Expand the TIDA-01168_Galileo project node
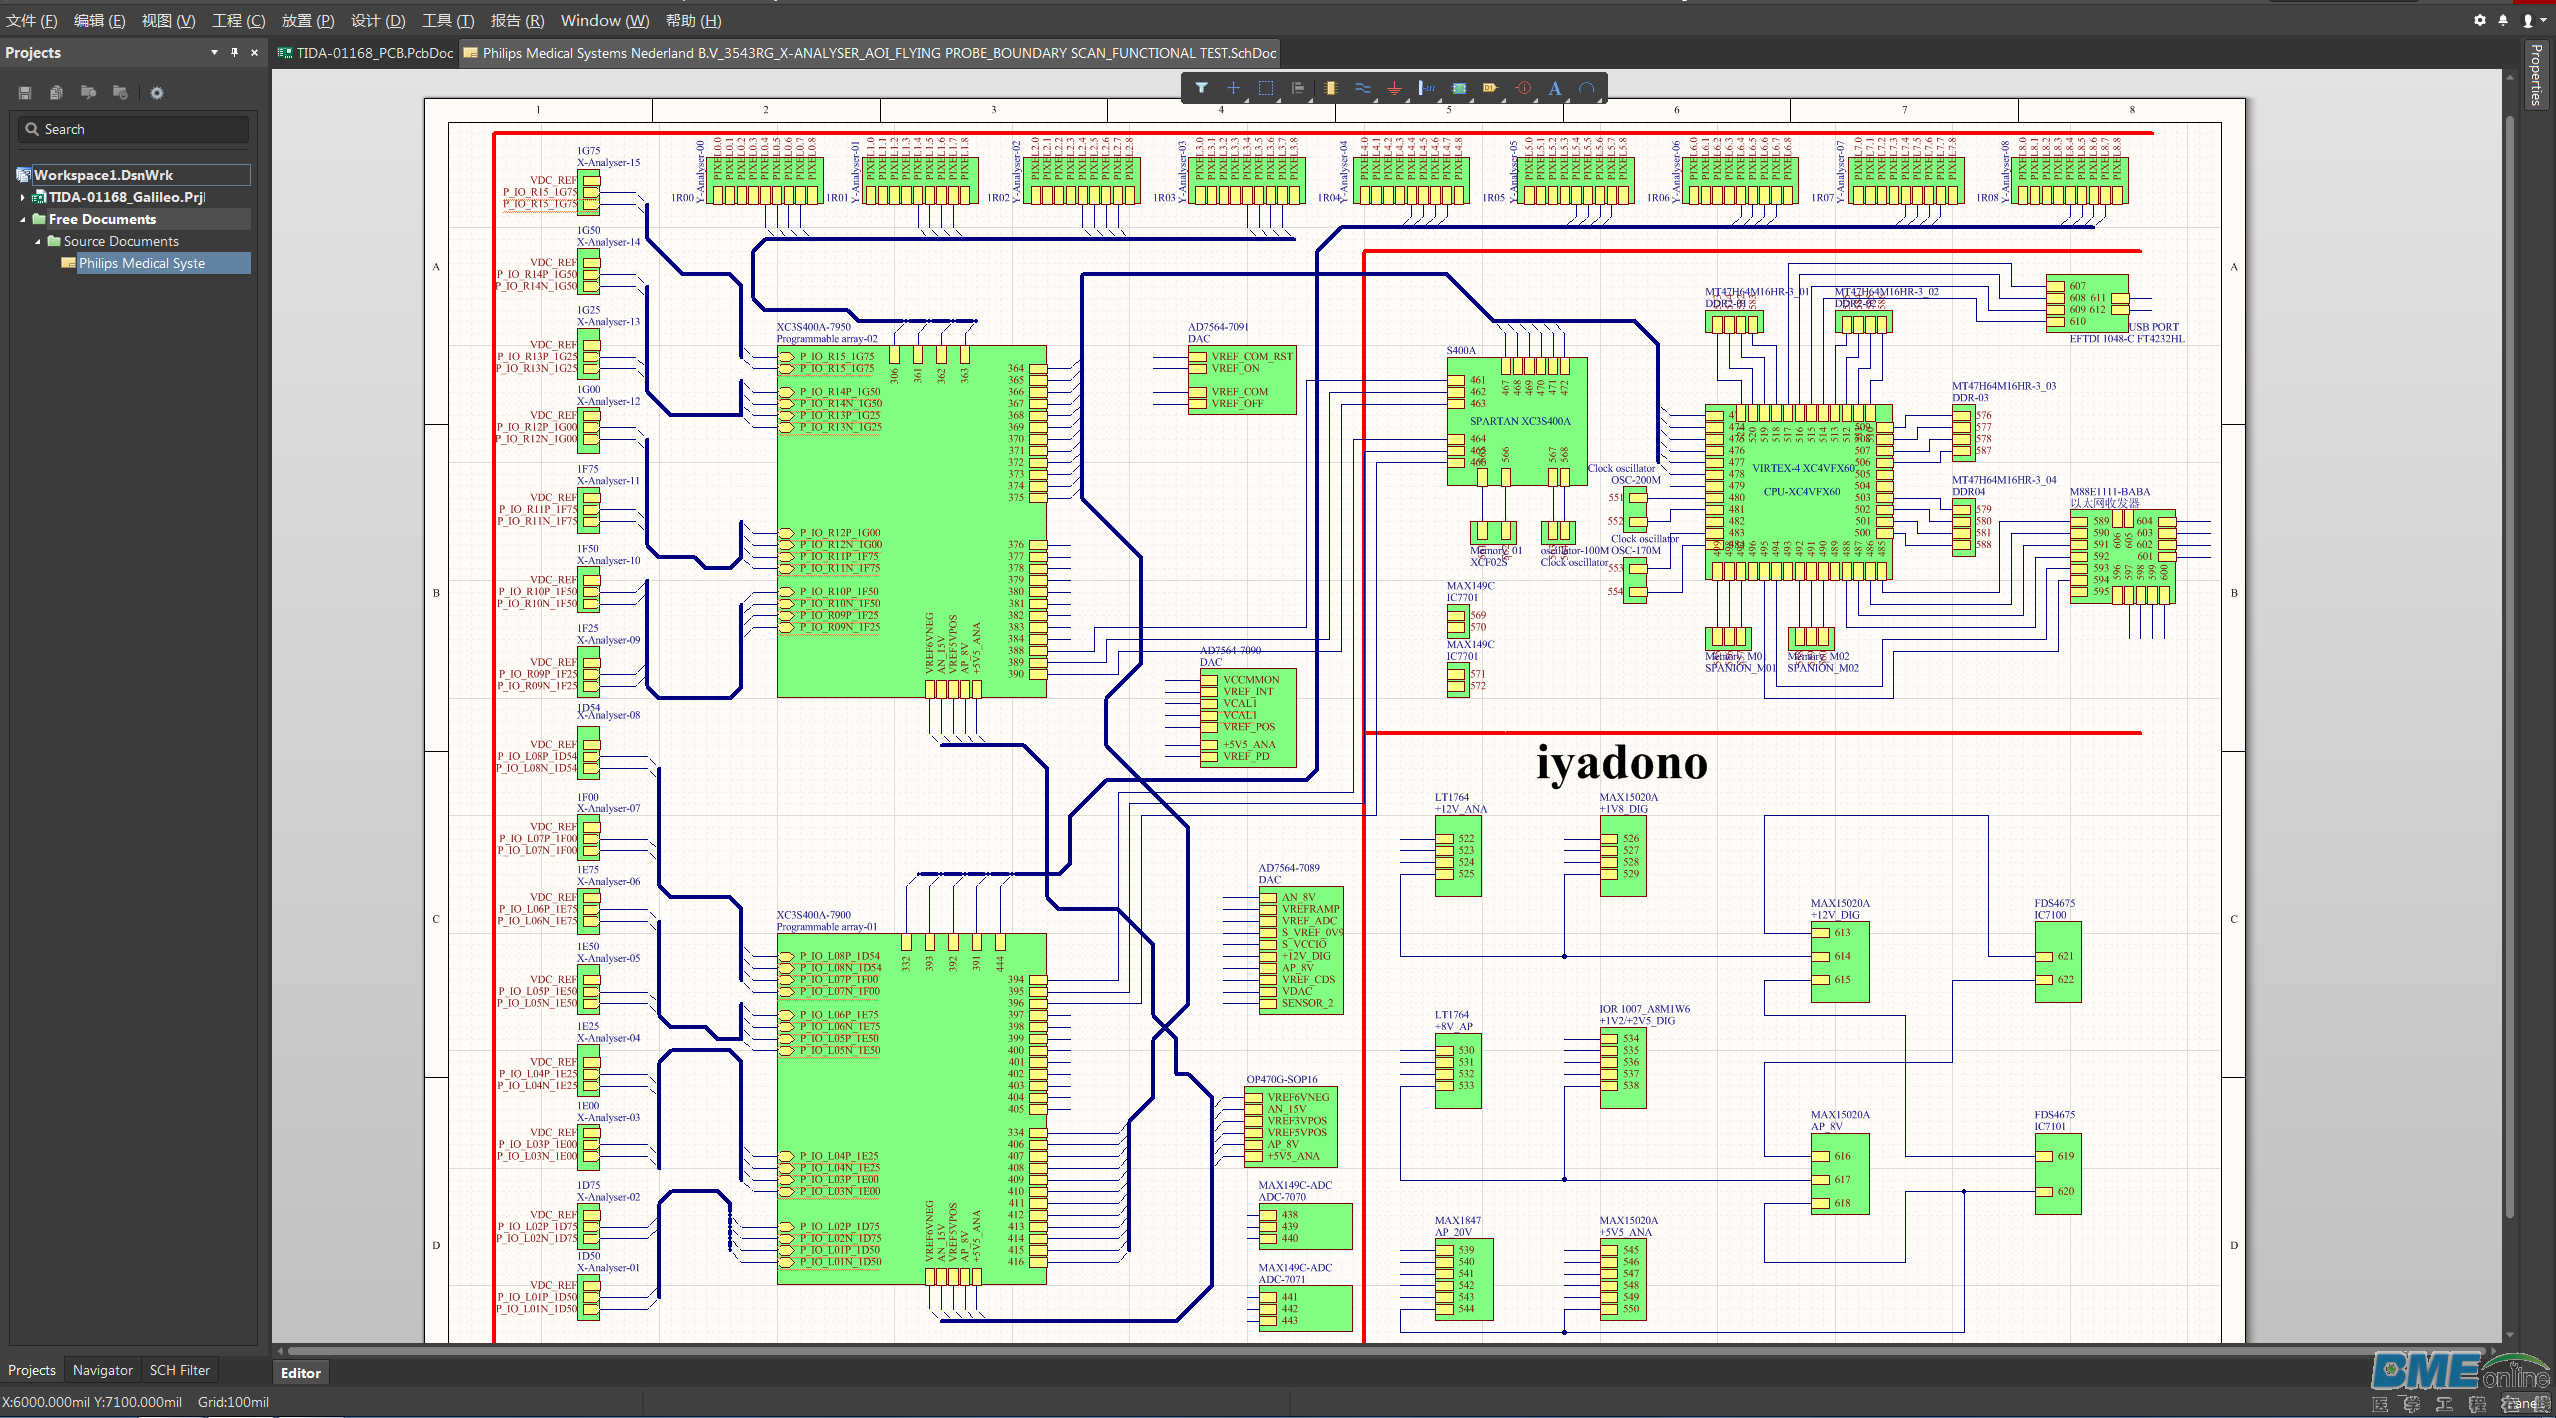 pyautogui.click(x=23, y=197)
